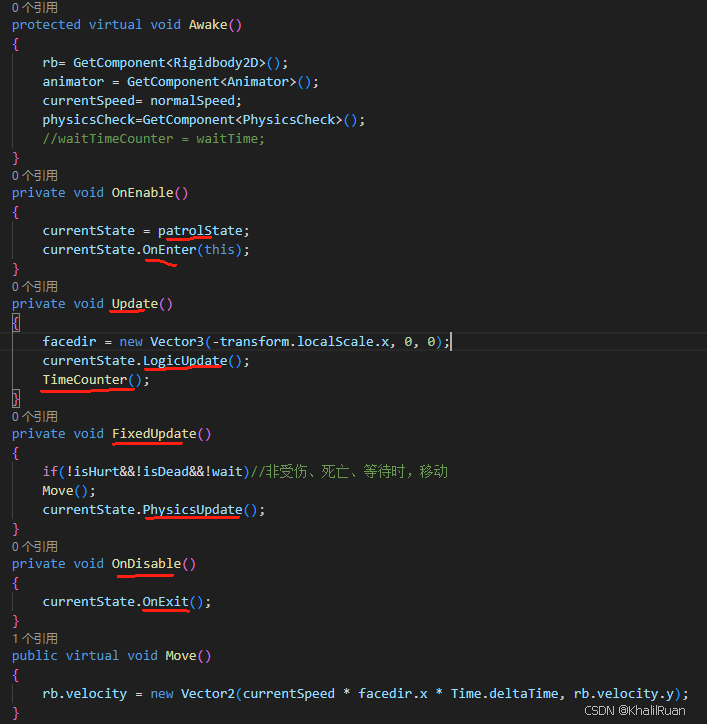Open the '1 个引用' references above Move

click(x=35, y=639)
